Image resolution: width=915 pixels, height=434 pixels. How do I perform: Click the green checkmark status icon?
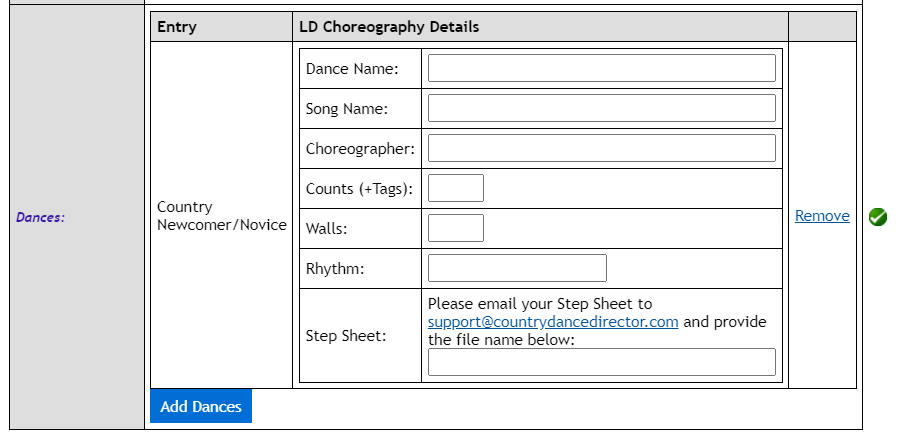878,216
